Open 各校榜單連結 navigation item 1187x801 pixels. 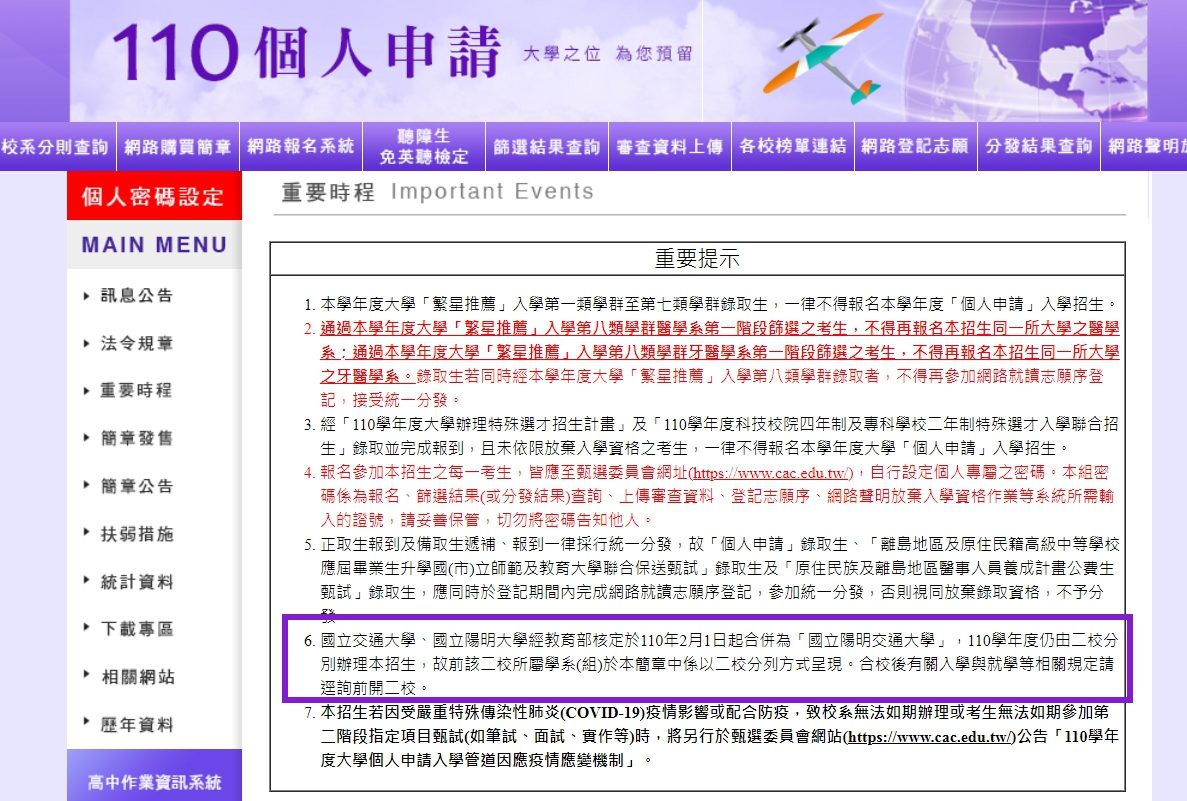tap(793, 147)
